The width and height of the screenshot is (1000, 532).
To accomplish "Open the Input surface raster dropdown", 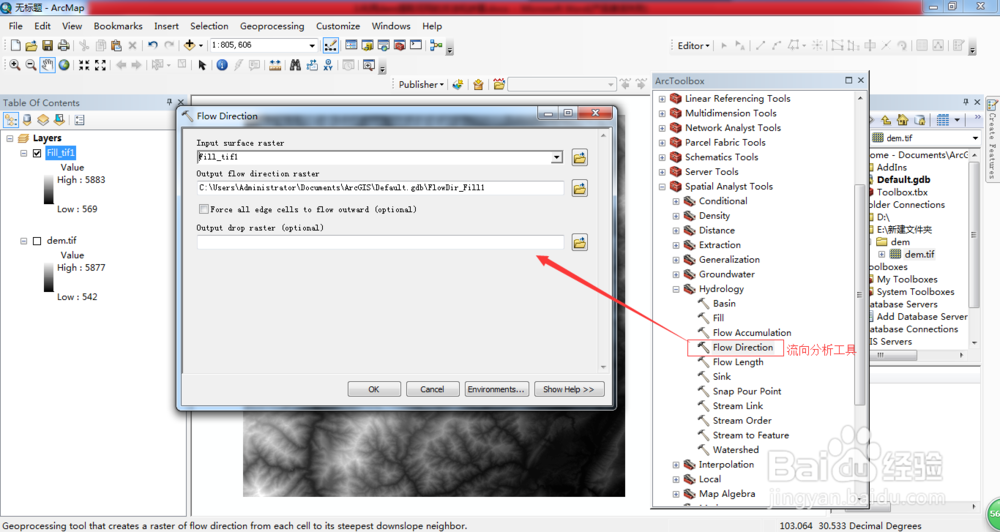I will 557,157.
